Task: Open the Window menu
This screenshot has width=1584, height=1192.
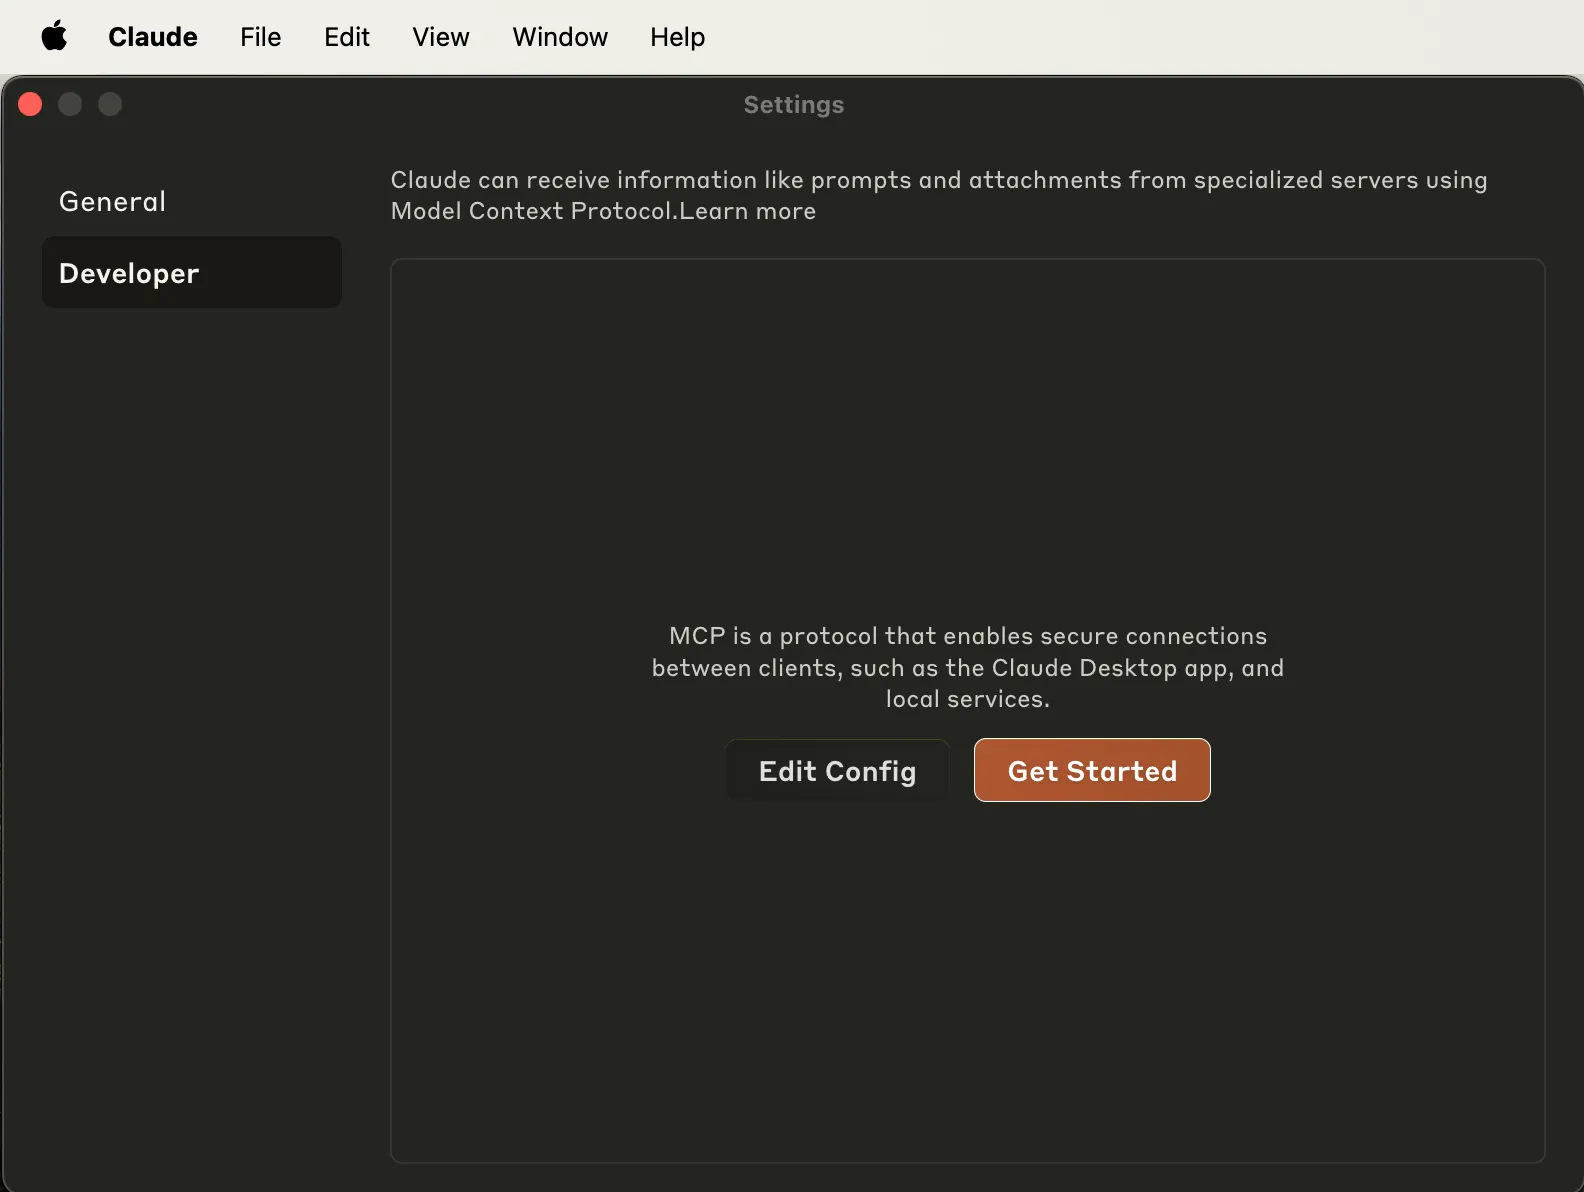Action: pos(560,37)
